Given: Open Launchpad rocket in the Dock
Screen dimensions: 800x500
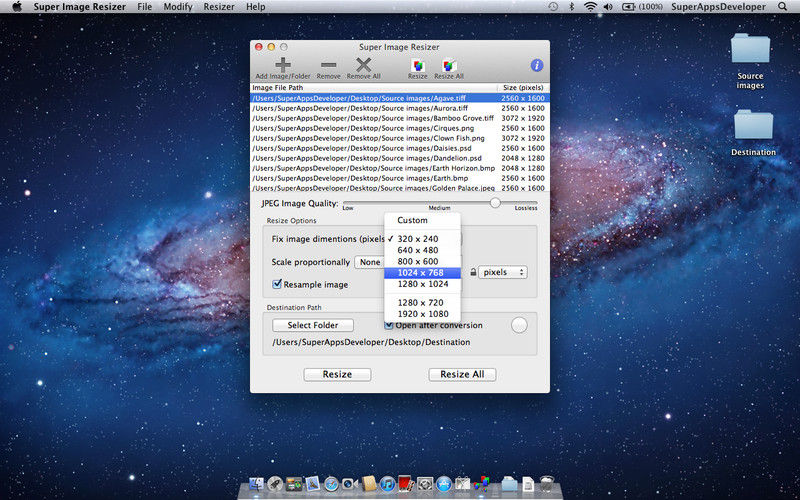Looking at the screenshot, I should pyautogui.click(x=276, y=483).
